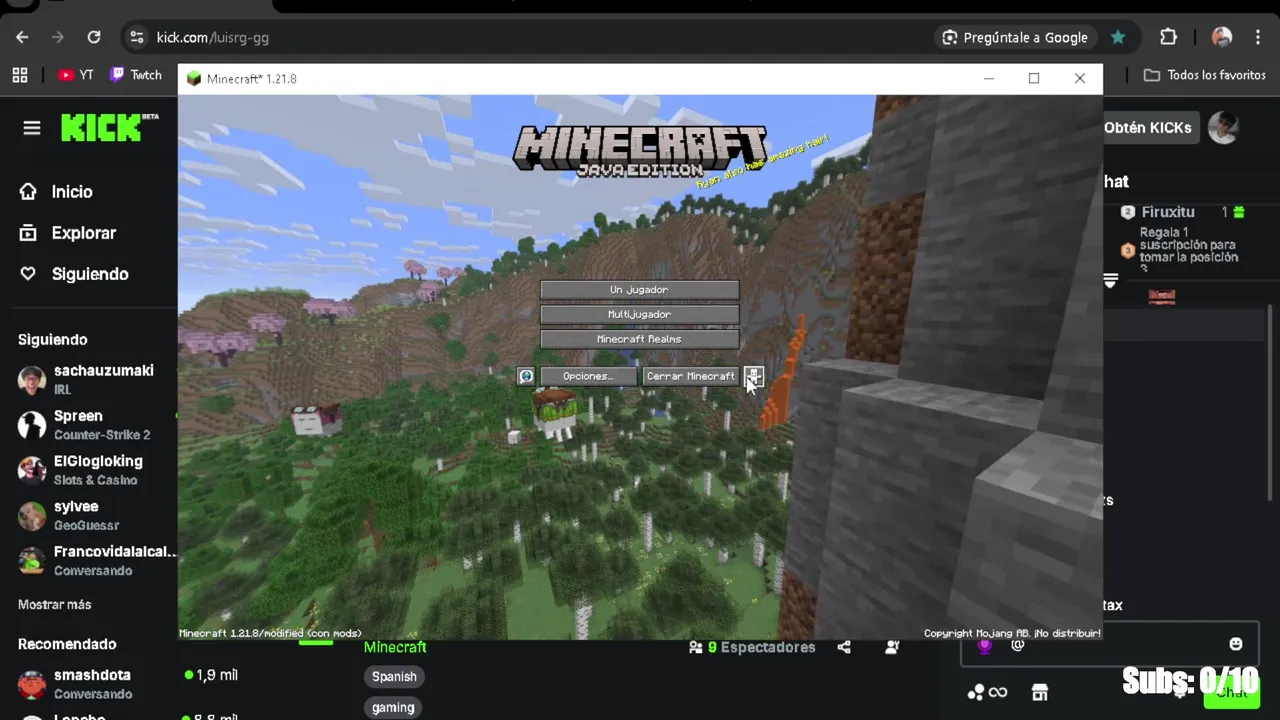
Task: Open Explorar in Kick sidebar
Action: click(68, 233)
